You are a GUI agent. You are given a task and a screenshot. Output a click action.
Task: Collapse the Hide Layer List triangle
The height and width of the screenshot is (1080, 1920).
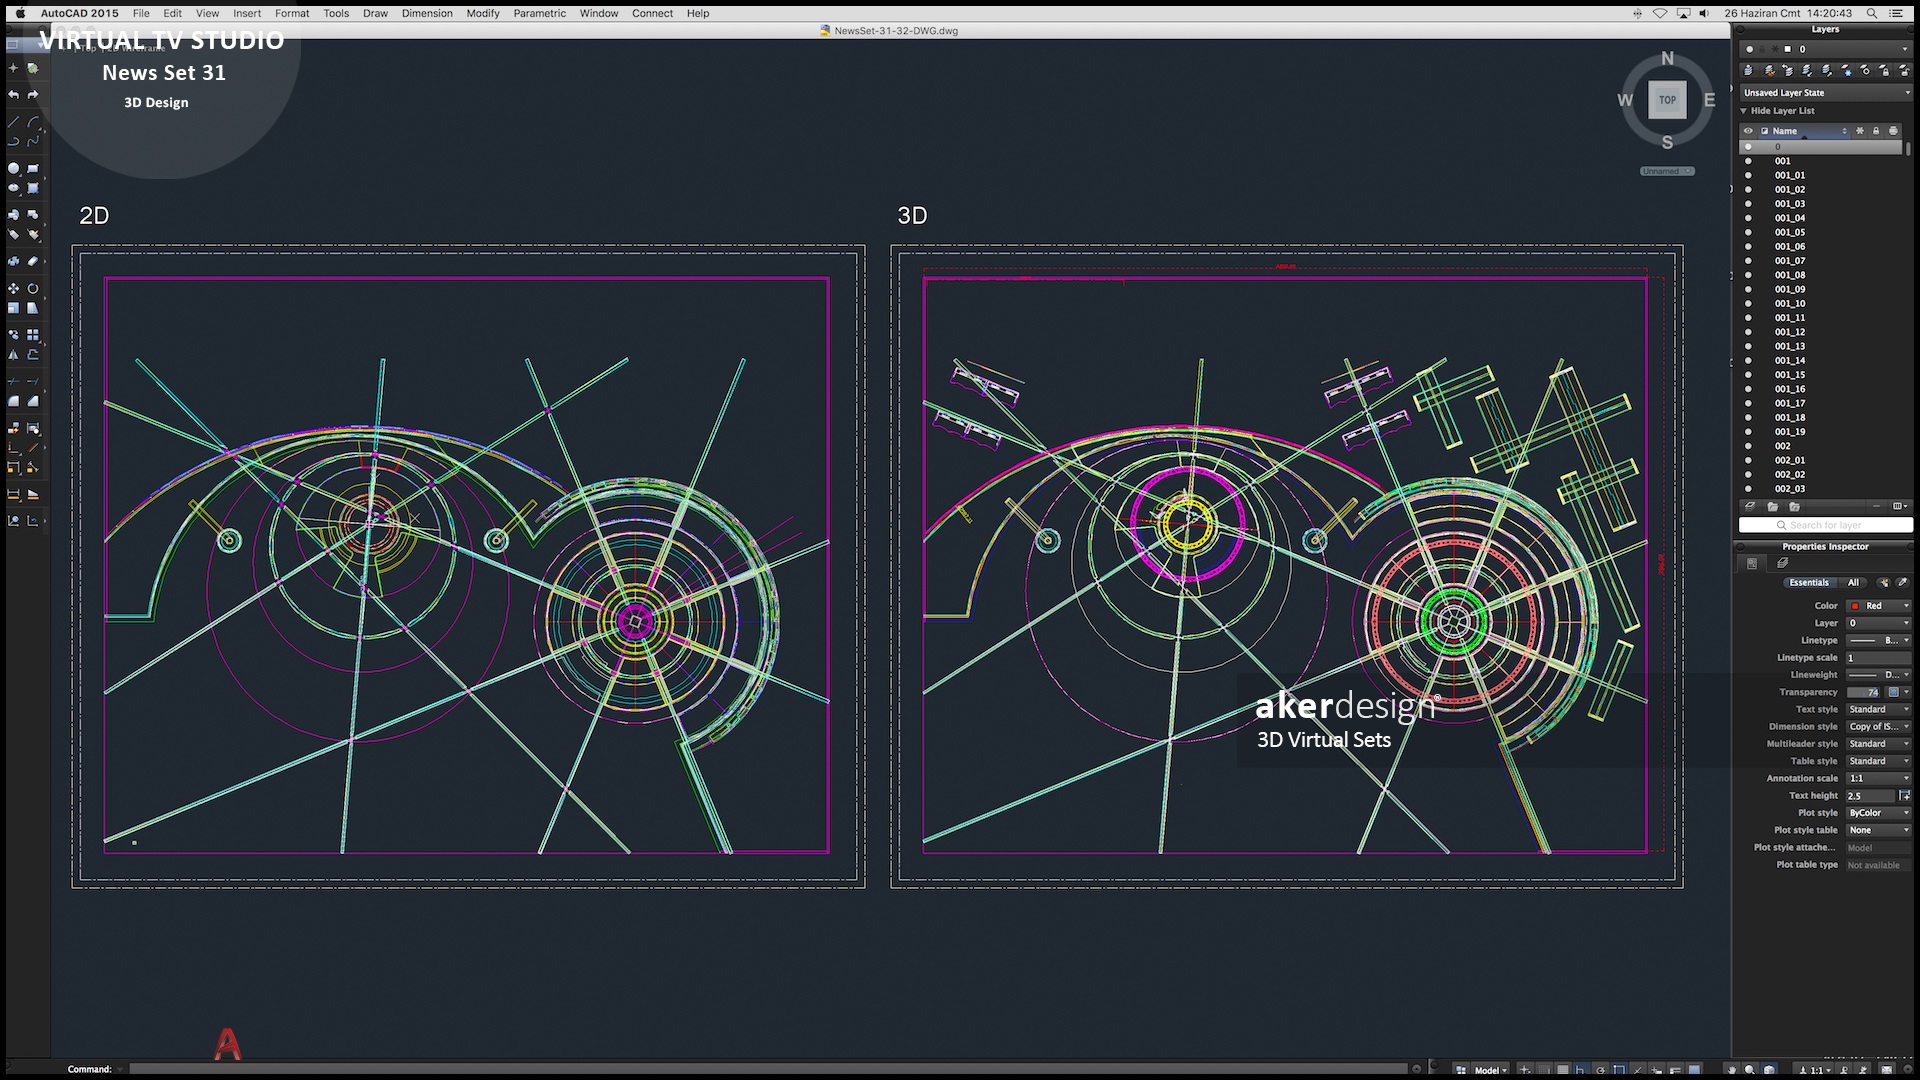click(1744, 111)
